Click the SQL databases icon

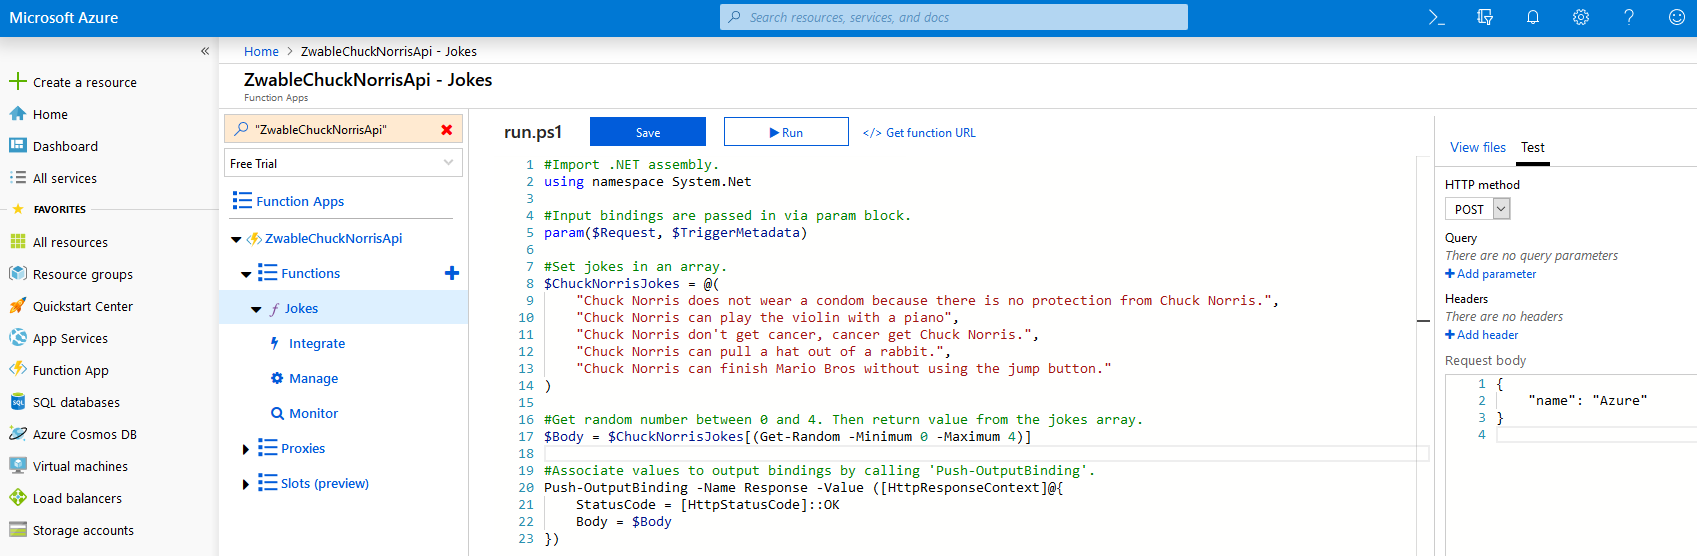pos(18,401)
